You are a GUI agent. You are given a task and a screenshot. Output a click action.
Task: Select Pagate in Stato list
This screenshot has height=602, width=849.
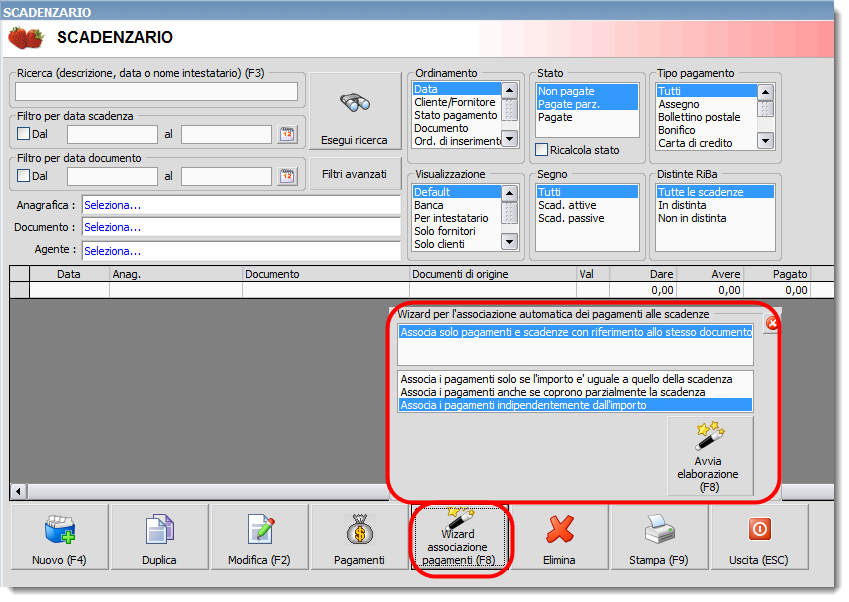point(587,117)
